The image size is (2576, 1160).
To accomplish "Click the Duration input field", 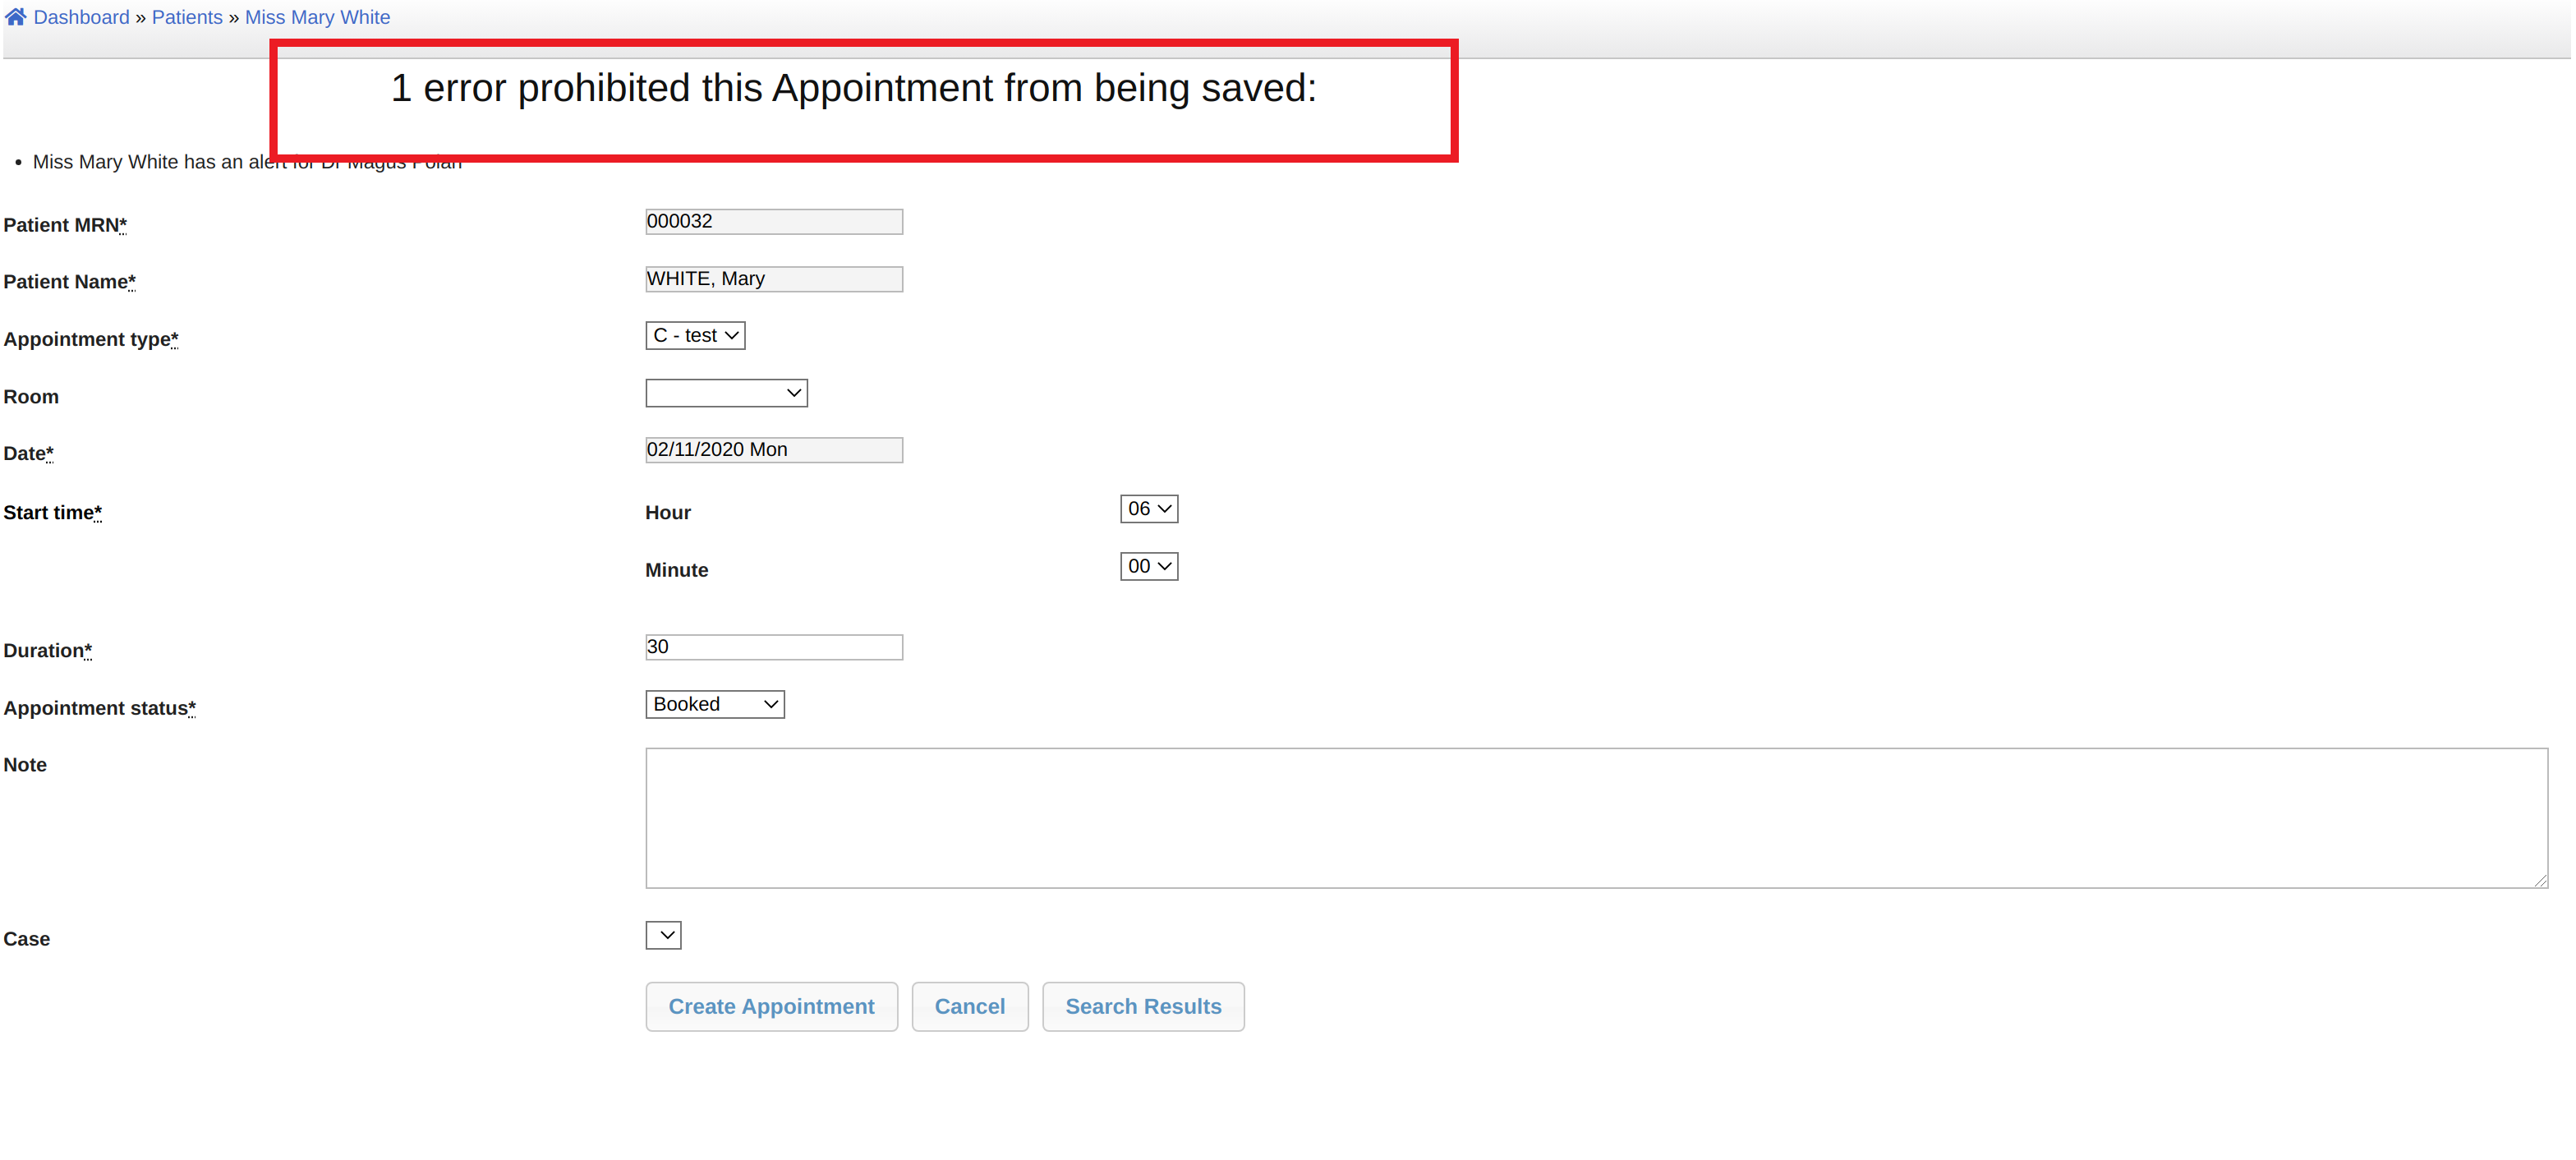I will click(773, 647).
